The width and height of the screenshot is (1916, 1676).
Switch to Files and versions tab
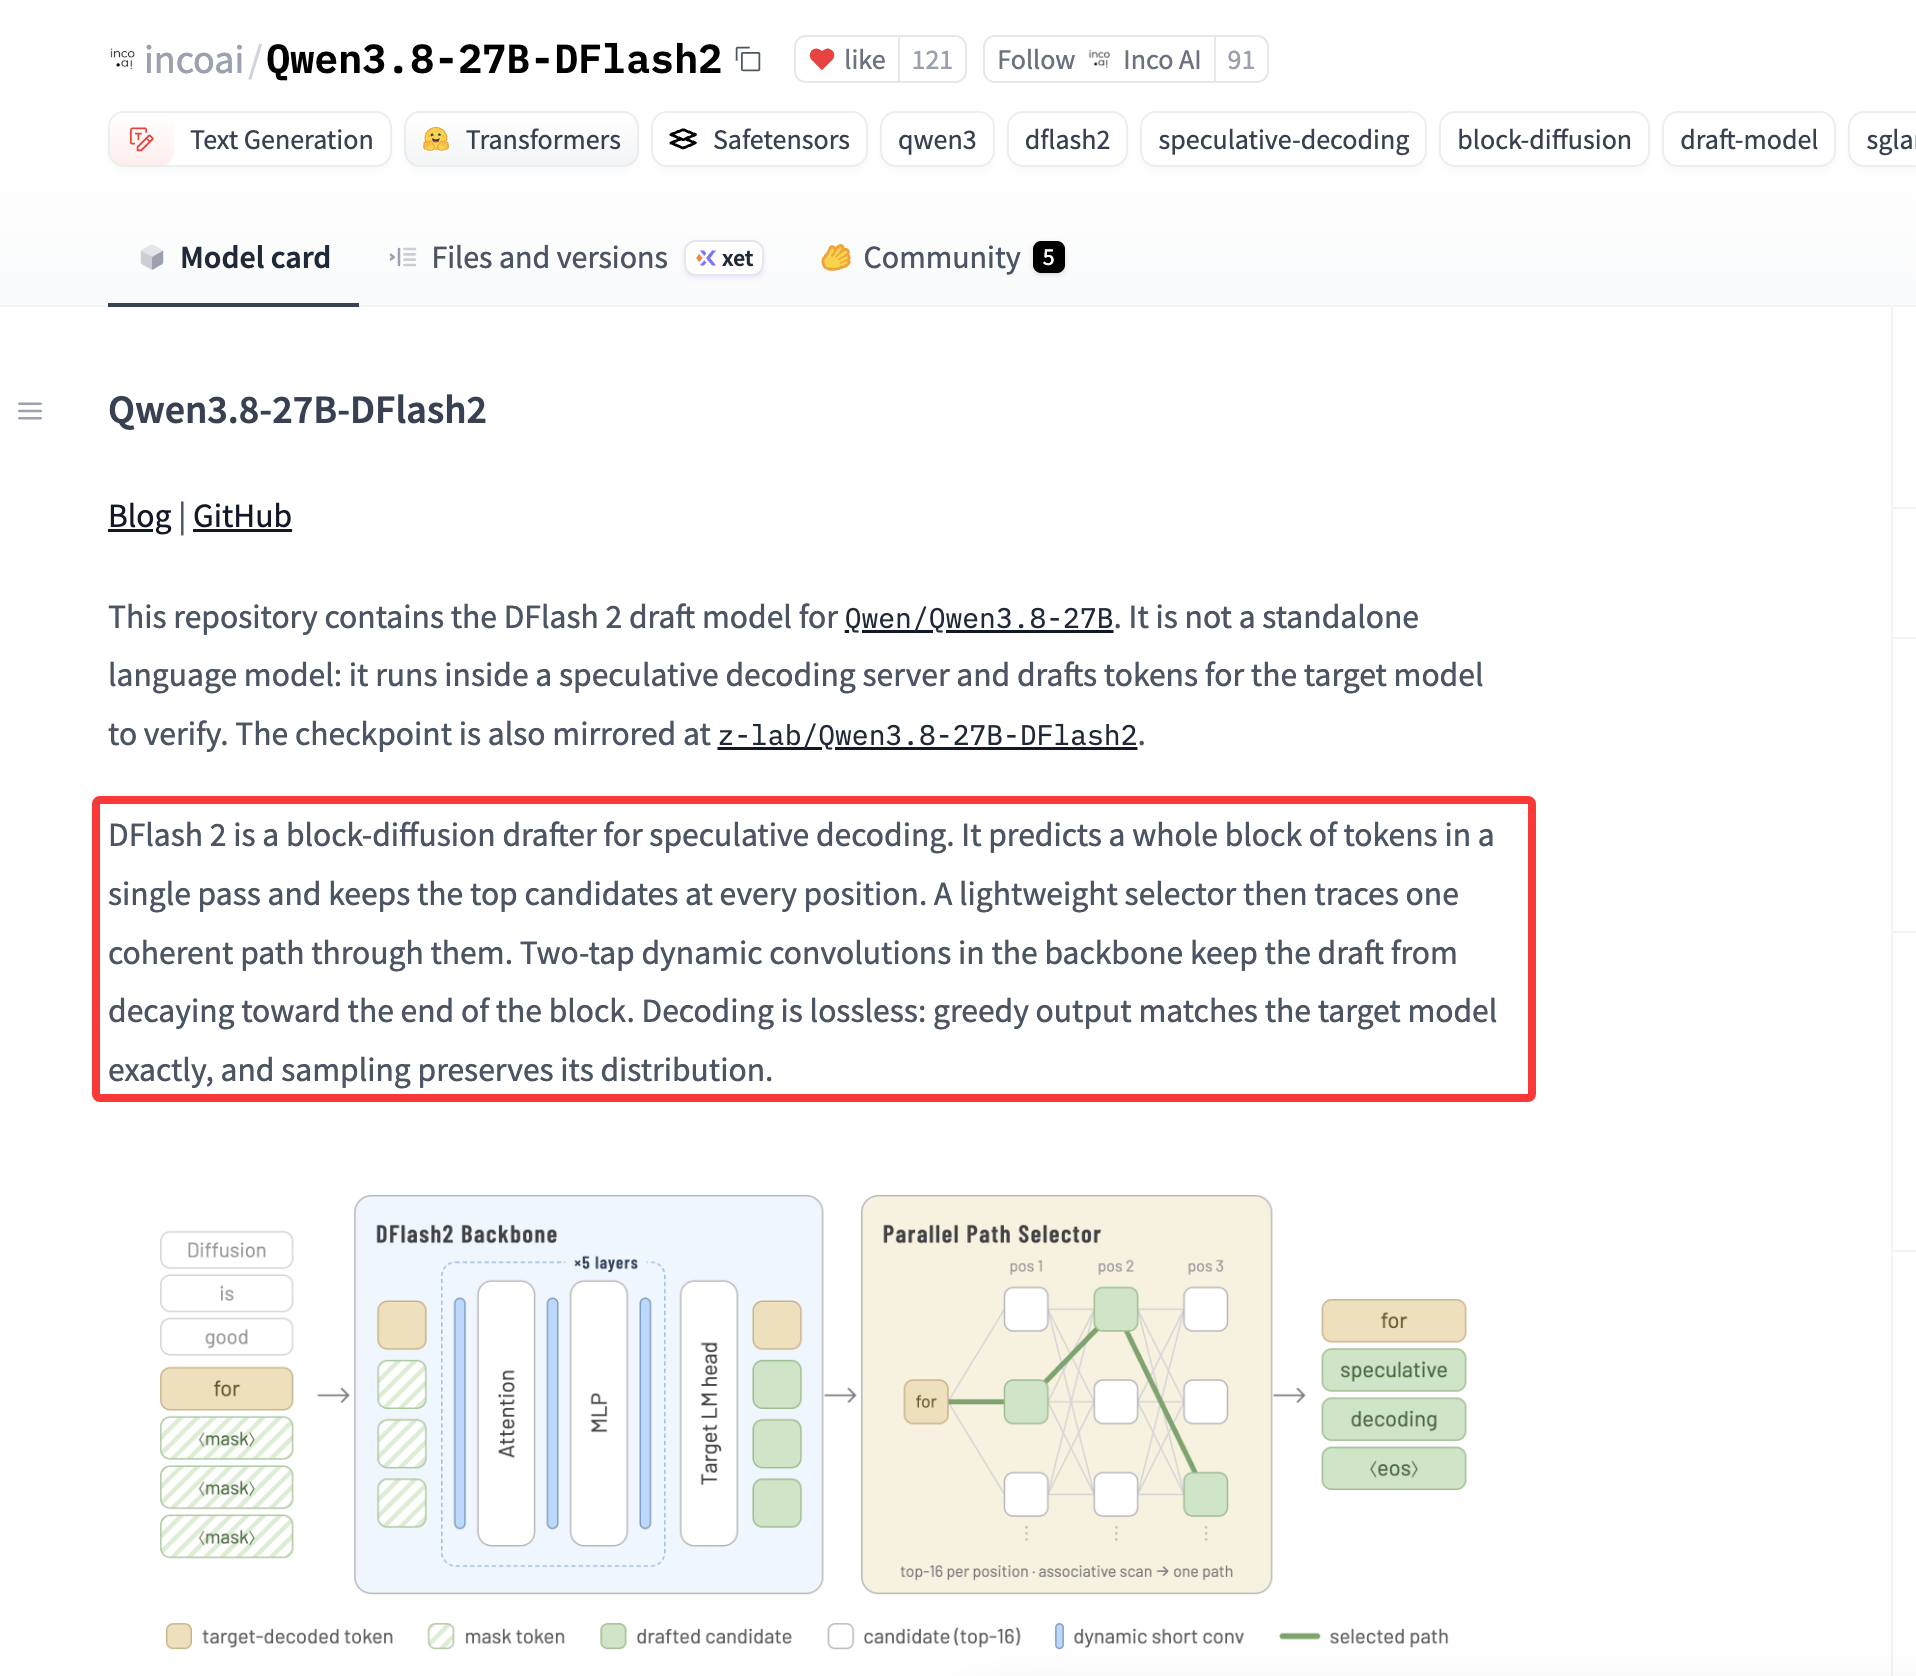[575, 258]
